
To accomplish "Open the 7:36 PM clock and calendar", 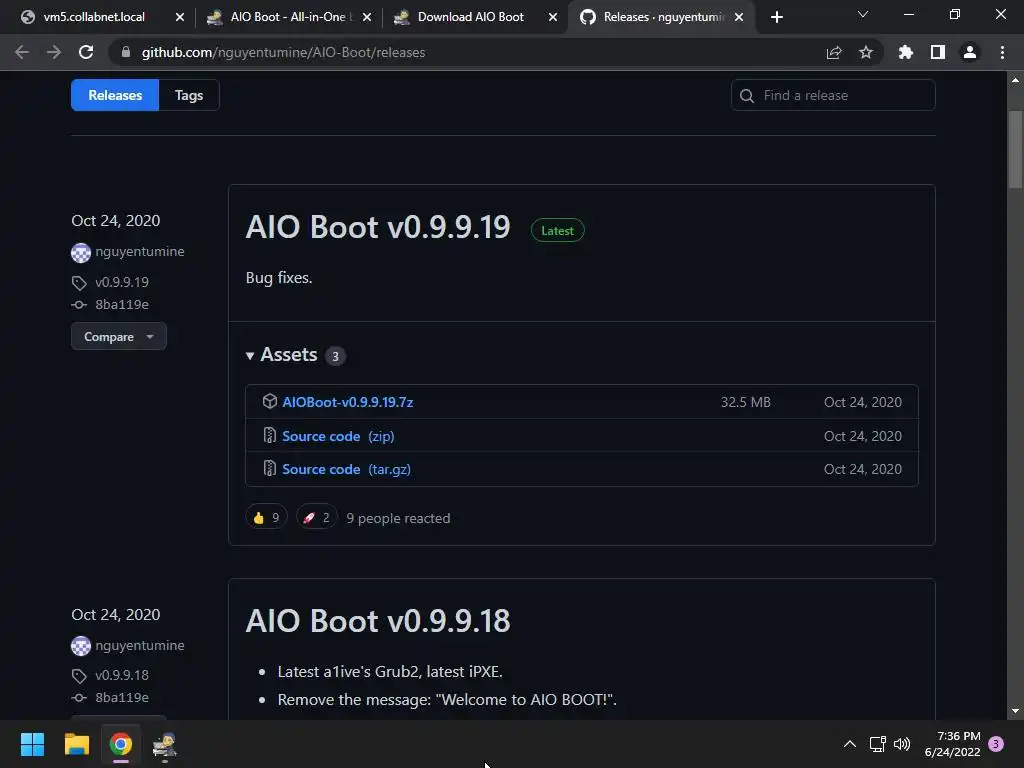I will (x=952, y=744).
